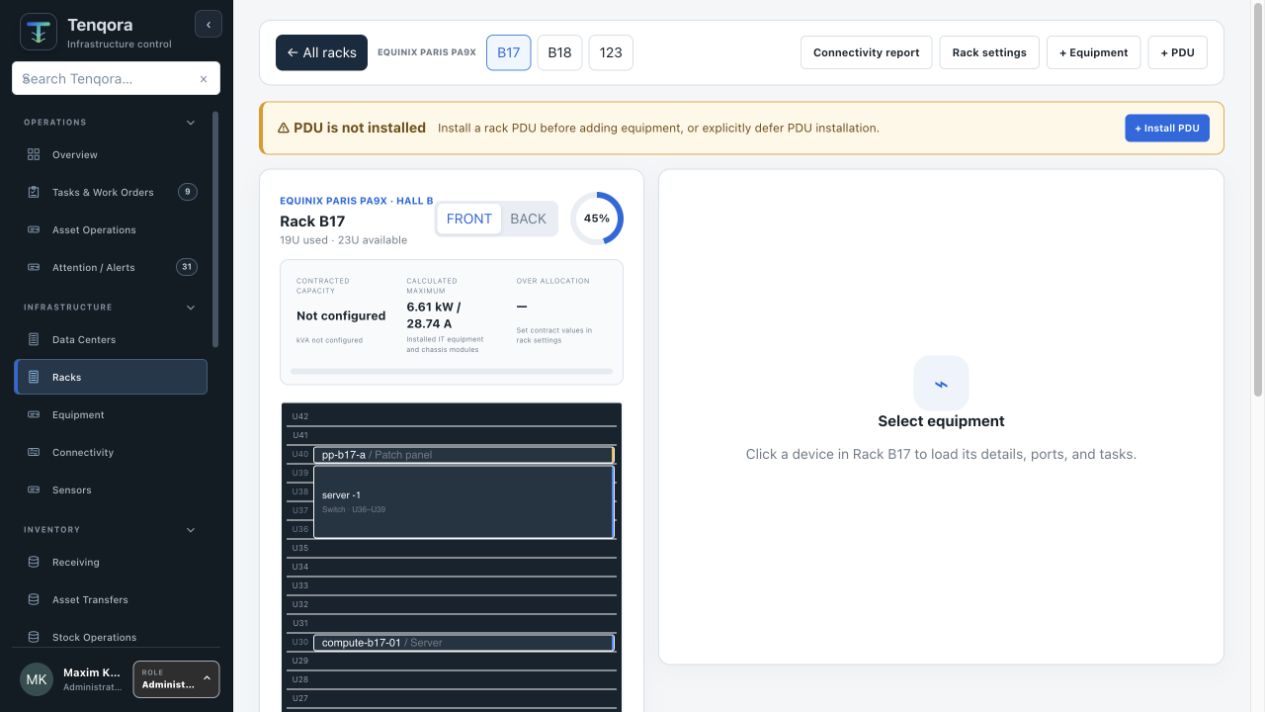Click the Data Centers sidebar icon
This screenshot has width=1265, height=712.
33,340
